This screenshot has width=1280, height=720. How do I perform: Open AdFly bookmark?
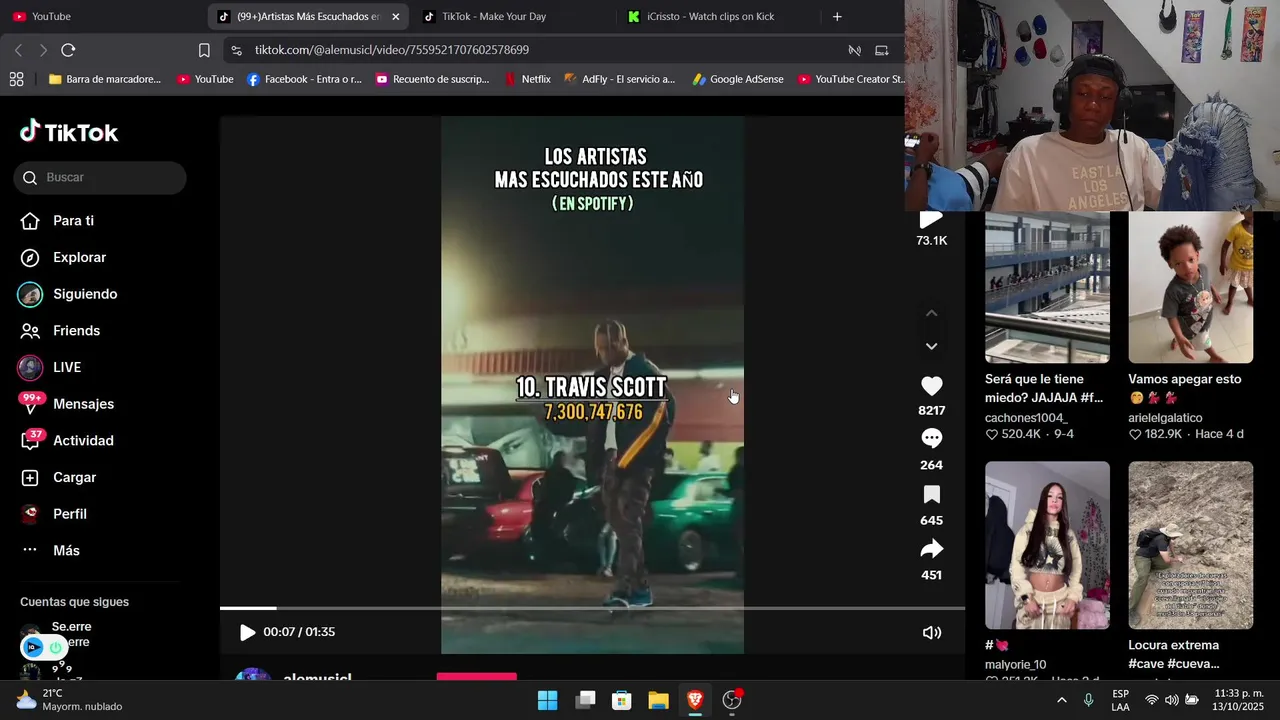coord(620,79)
